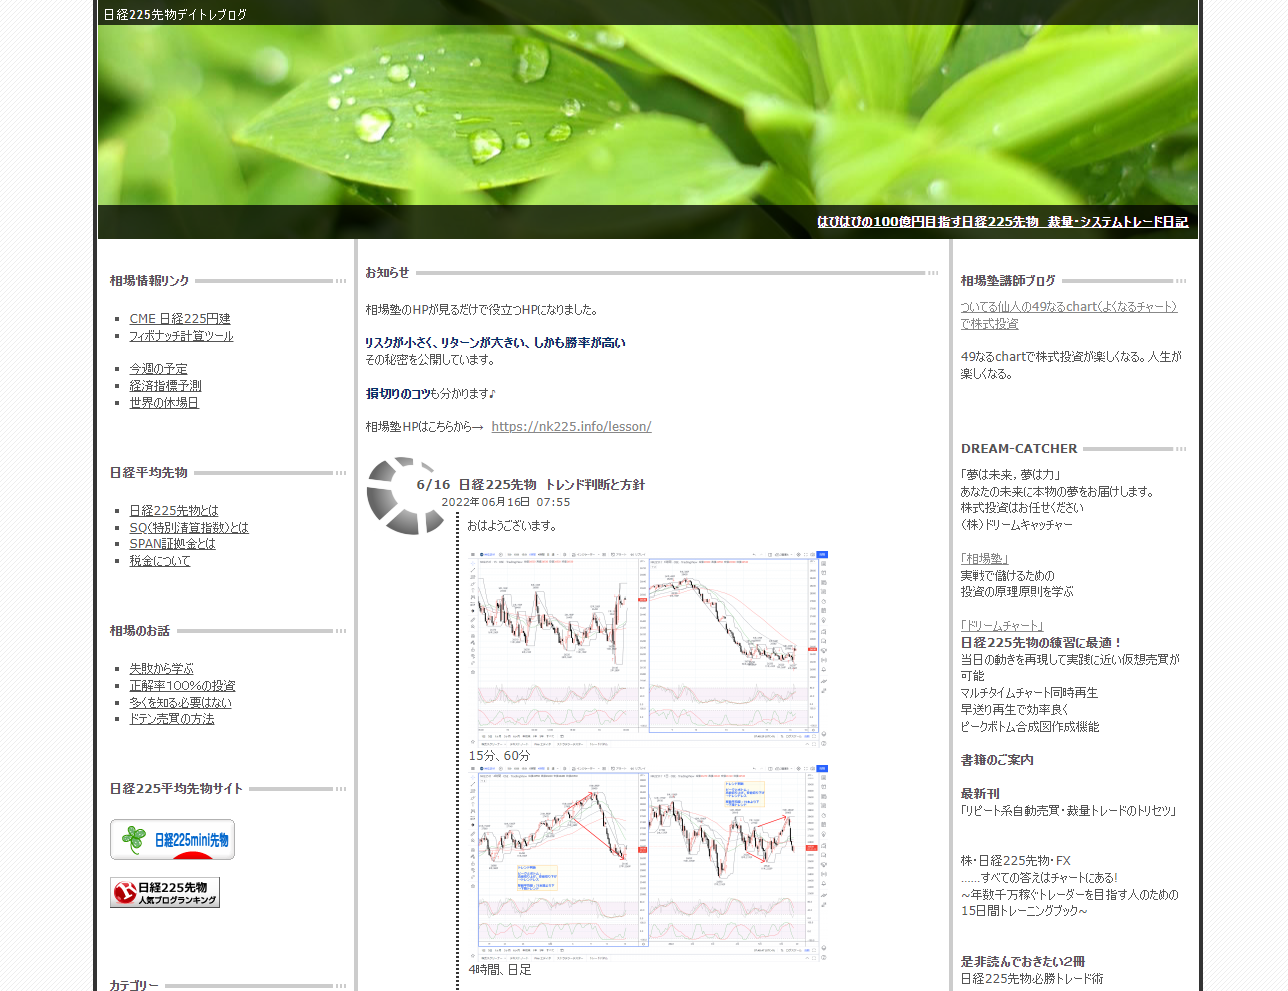The image size is (1288, 991).
Task: Open ドテン売買の方法 article
Action: (172, 719)
